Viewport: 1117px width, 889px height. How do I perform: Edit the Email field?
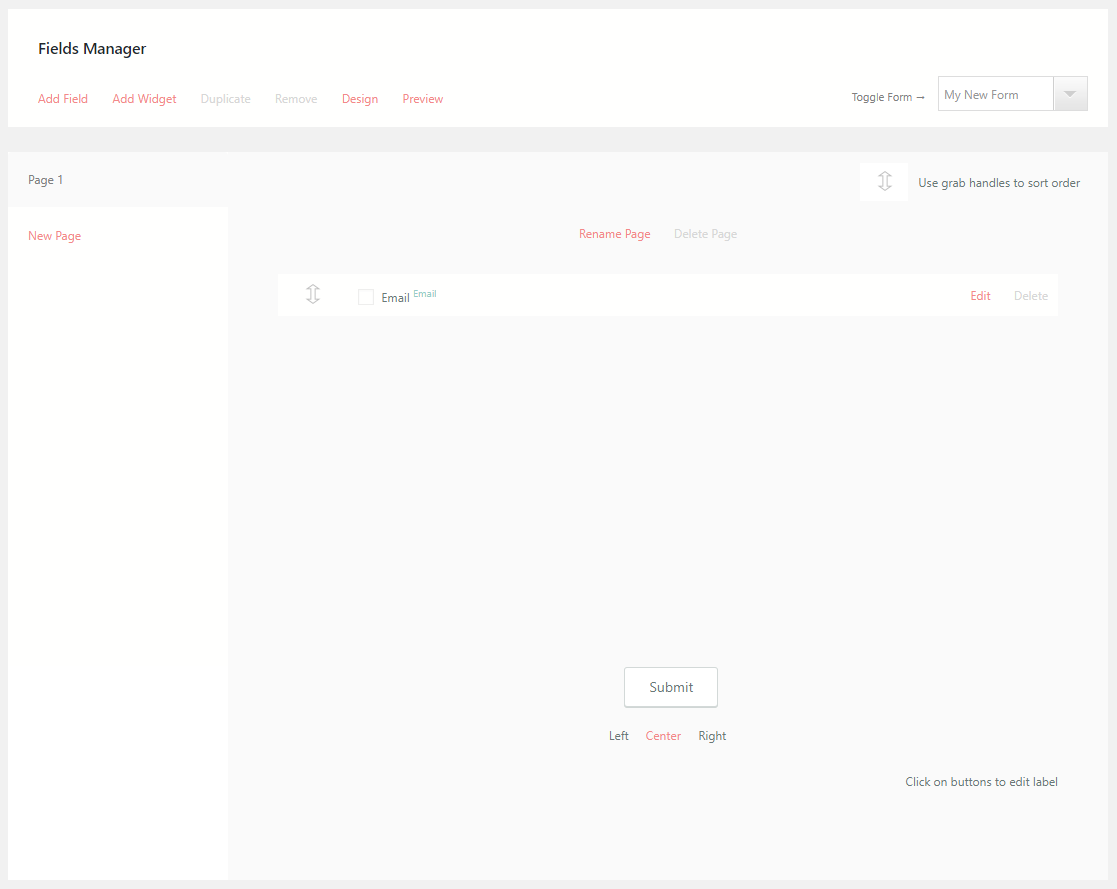(979, 295)
